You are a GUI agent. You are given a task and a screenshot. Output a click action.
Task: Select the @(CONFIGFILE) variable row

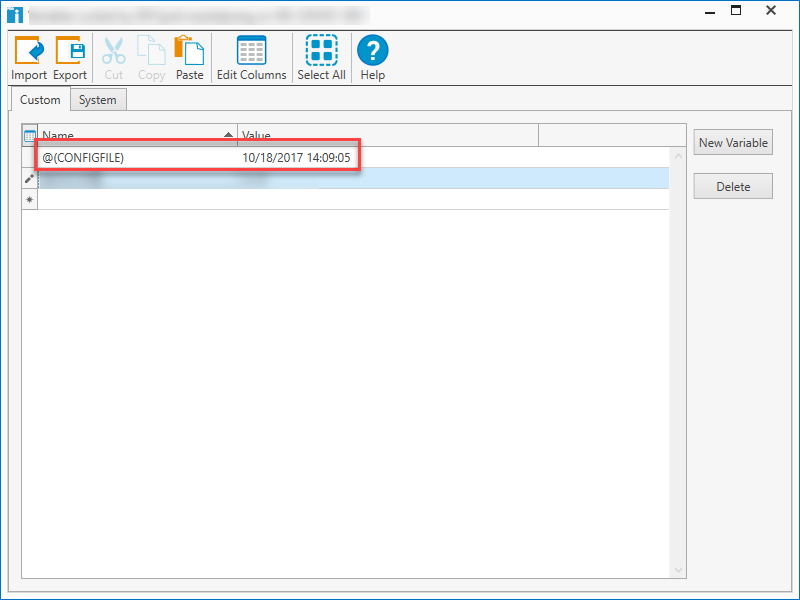coord(150,157)
